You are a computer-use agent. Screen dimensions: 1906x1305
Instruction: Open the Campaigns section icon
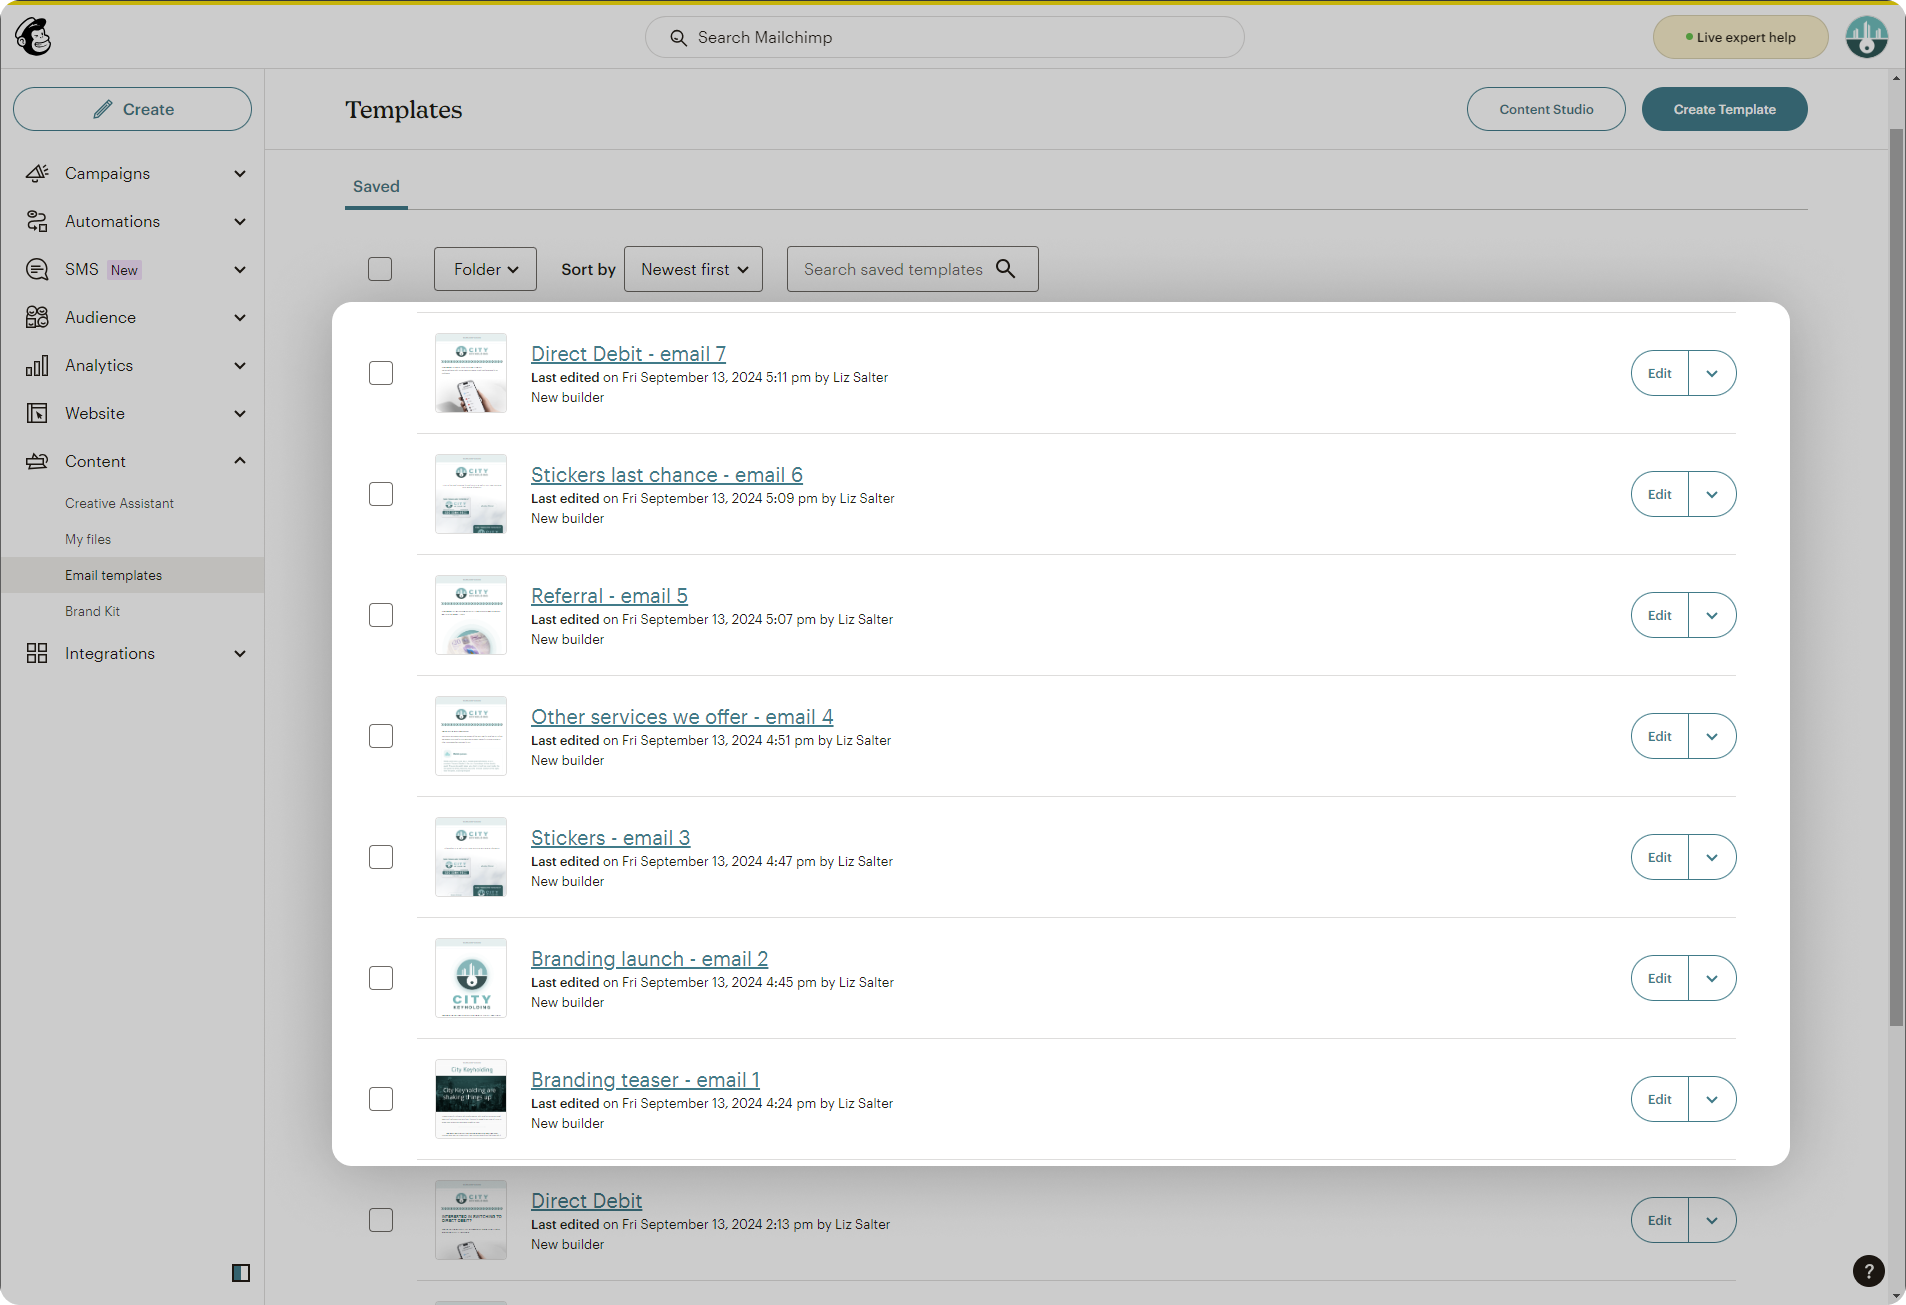click(x=37, y=173)
